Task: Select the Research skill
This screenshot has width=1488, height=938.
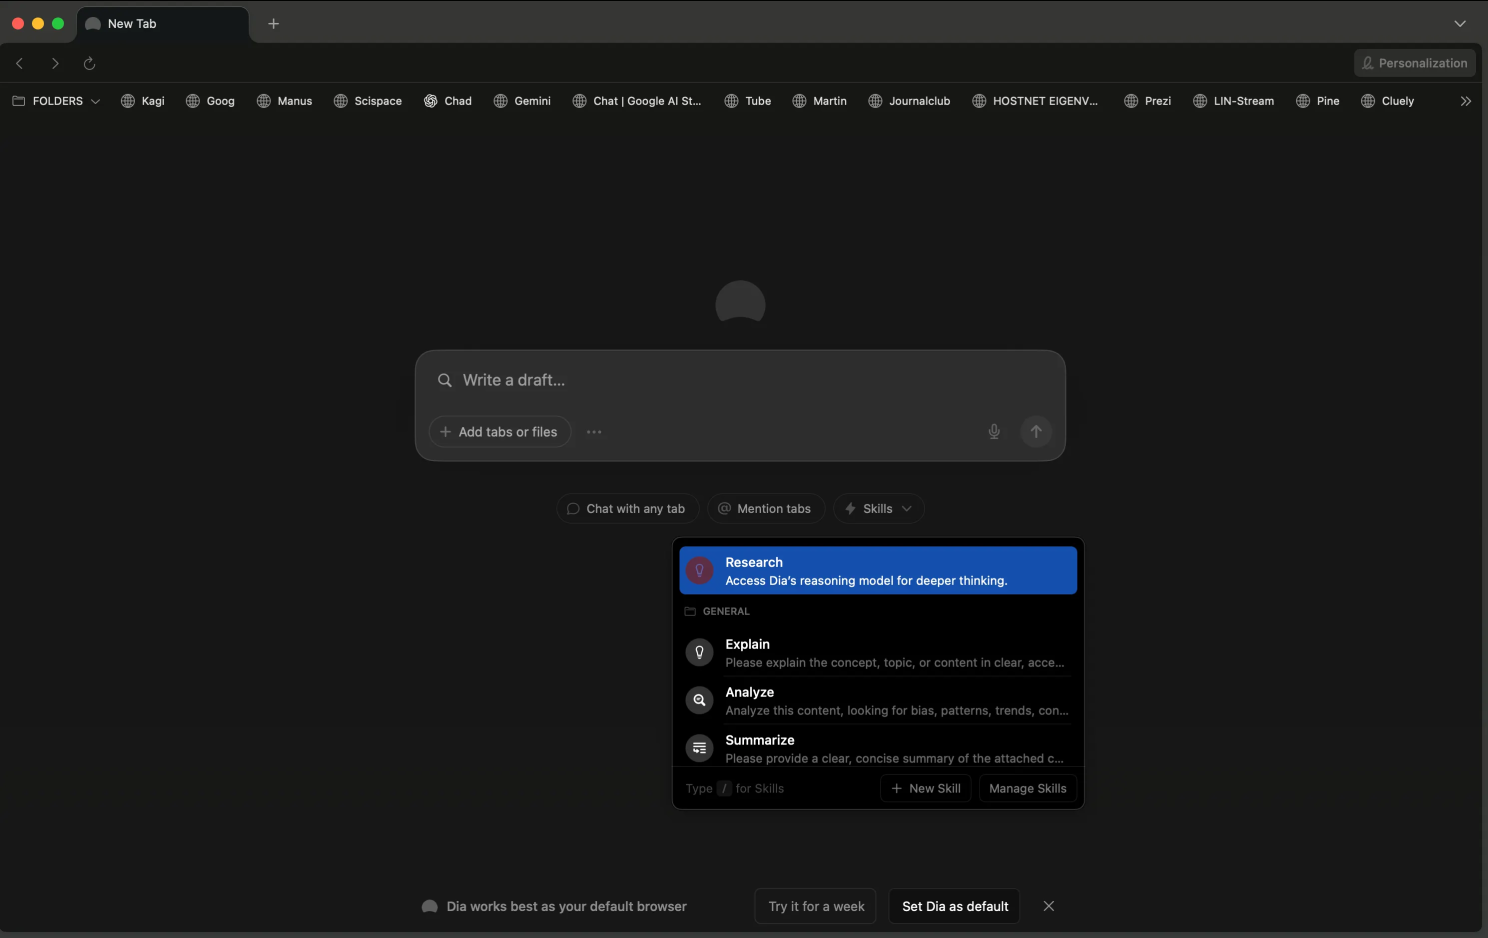Action: [878, 571]
